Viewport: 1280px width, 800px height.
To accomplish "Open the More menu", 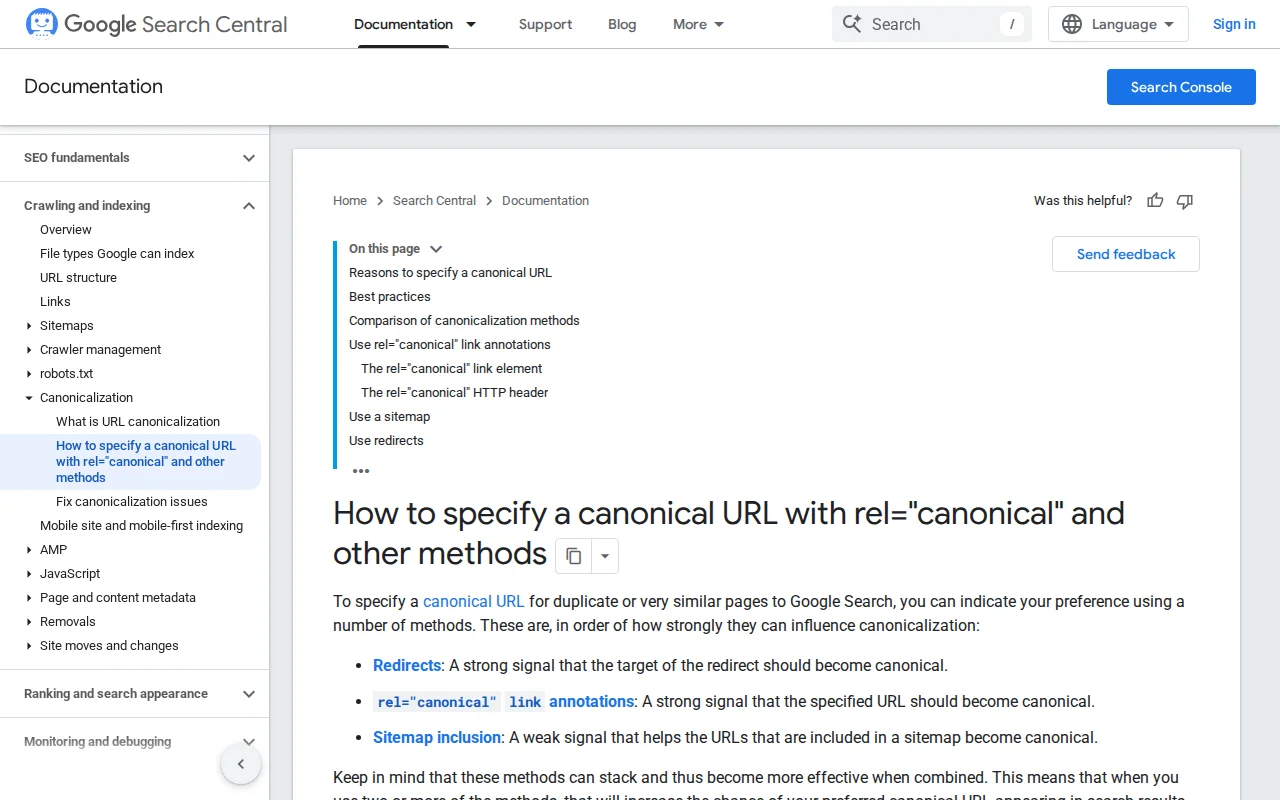I will pyautogui.click(x=697, y=24).
